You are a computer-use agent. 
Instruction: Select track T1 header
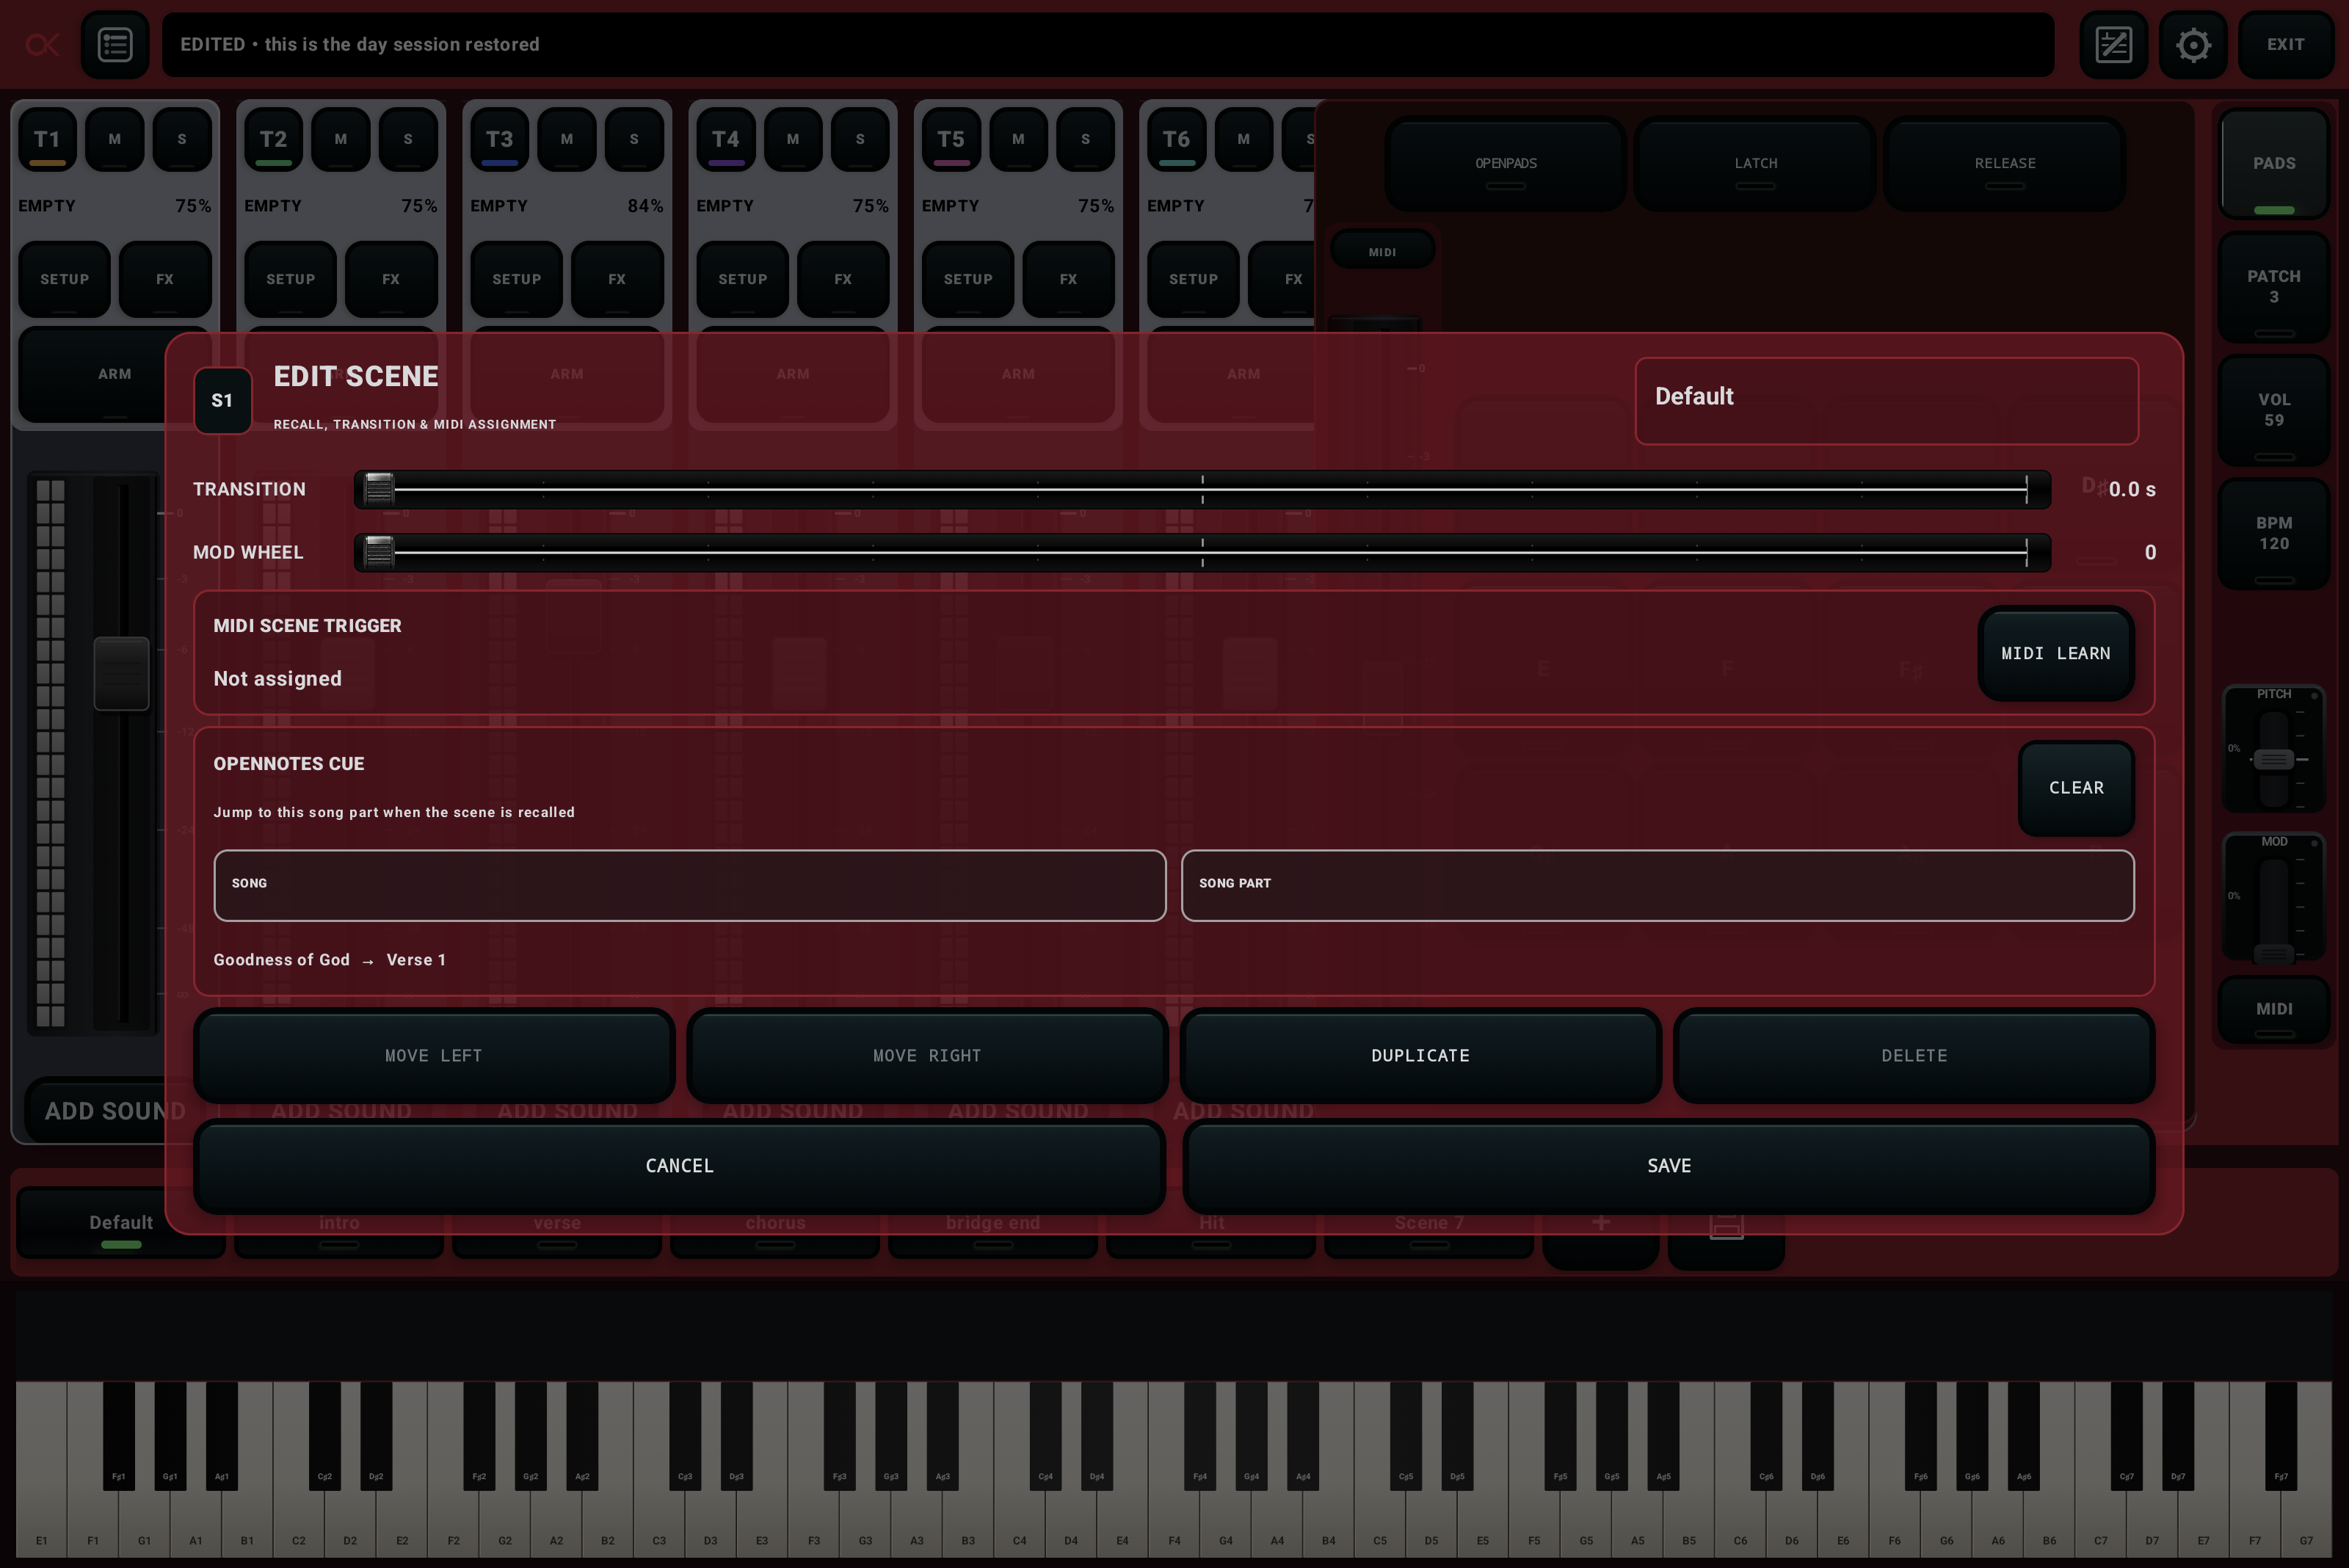47,139
